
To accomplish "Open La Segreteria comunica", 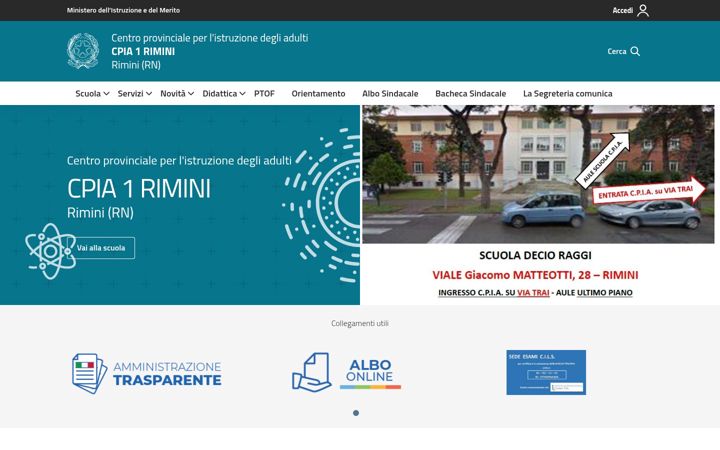I will 568,94.
